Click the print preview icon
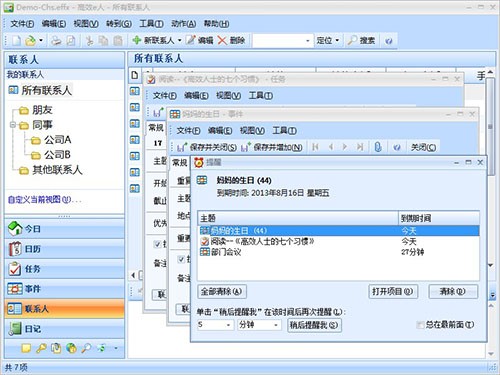The height and width of the screenshot is (375, 500). 71,41
